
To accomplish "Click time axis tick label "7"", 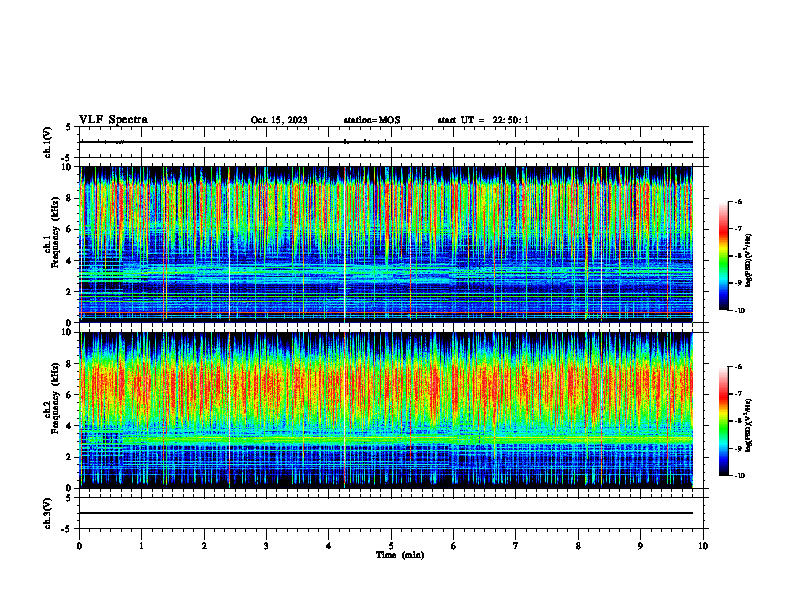I will click(516, 546).
